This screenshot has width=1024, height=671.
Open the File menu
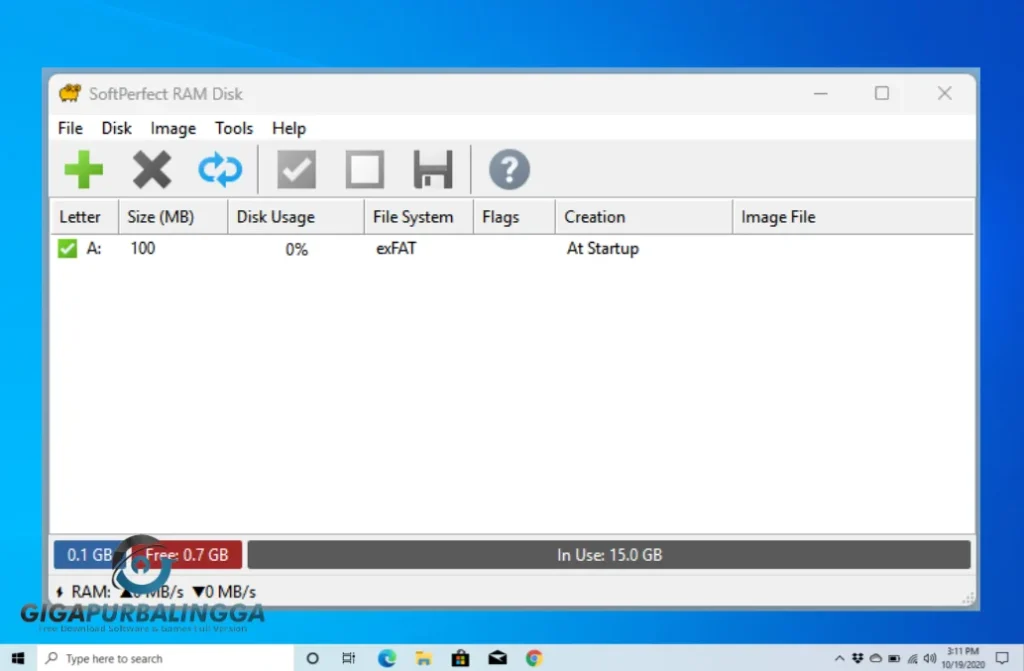pyautogui.click(x=69, y=128)
